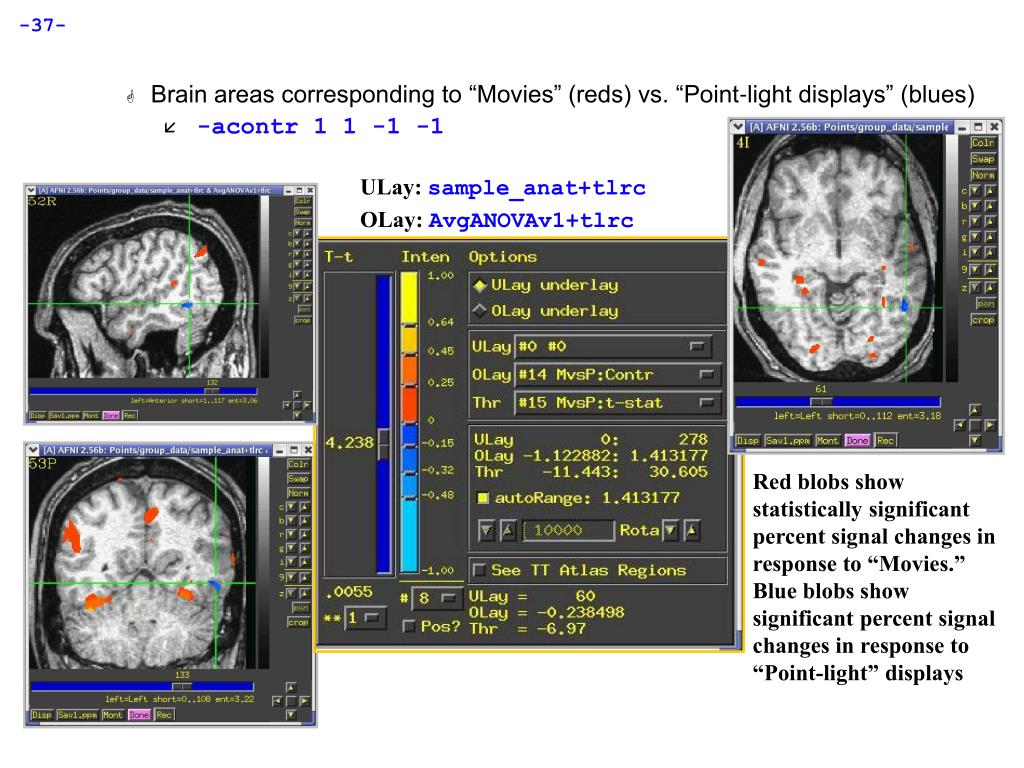Click Swap button in coronal 53P window
1024x768 pixels.
click(x=298, y=479)
